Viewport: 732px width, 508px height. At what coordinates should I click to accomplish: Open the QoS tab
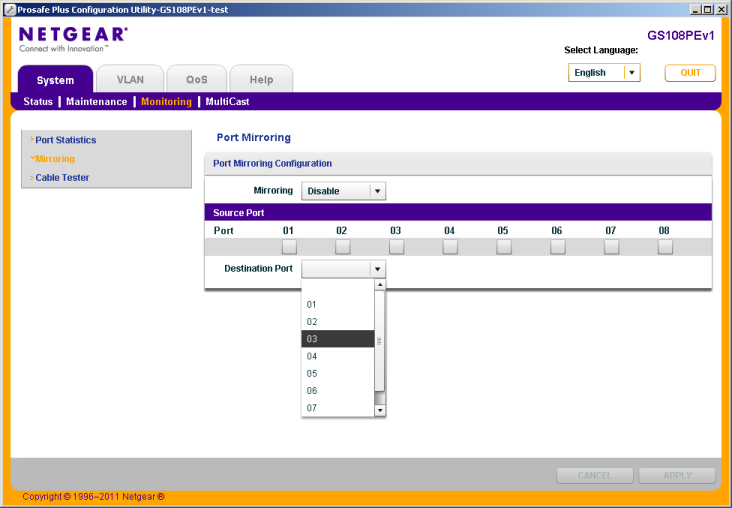197,79
